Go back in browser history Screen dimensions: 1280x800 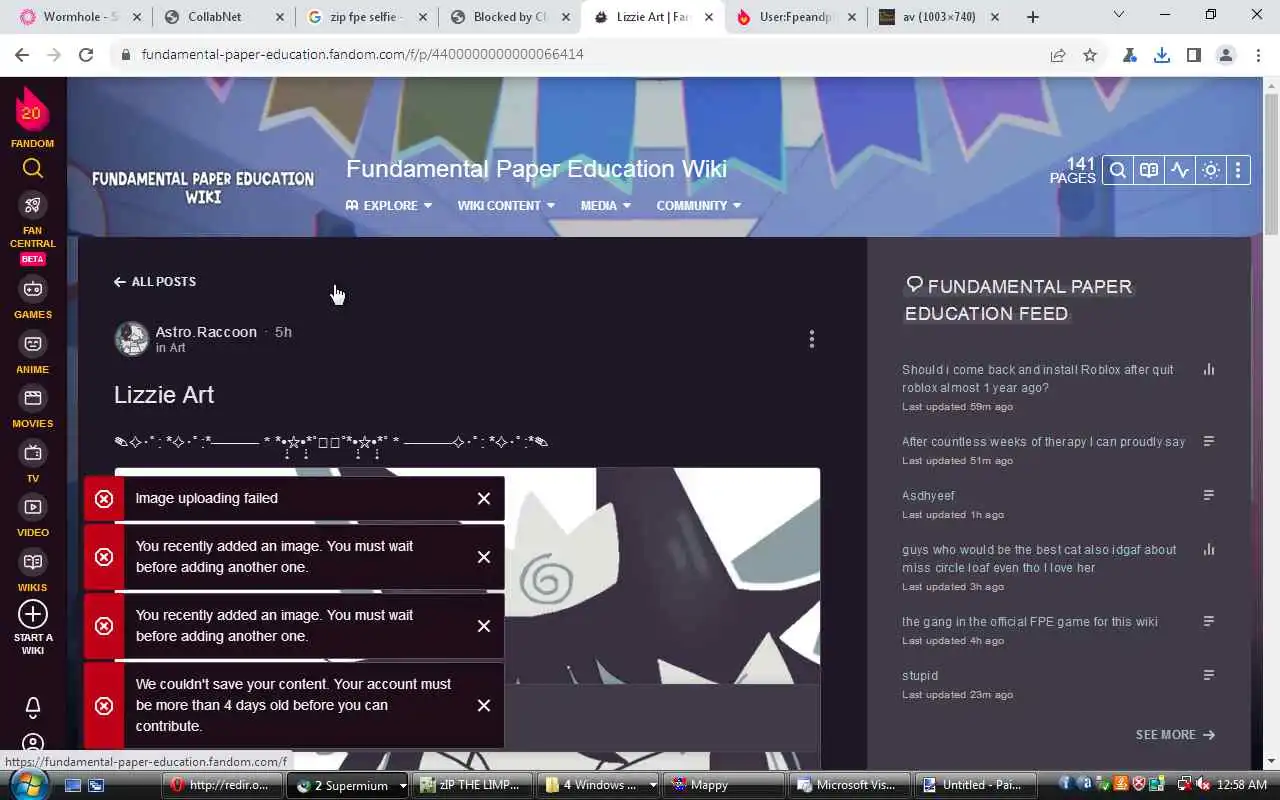pos(22,55)
